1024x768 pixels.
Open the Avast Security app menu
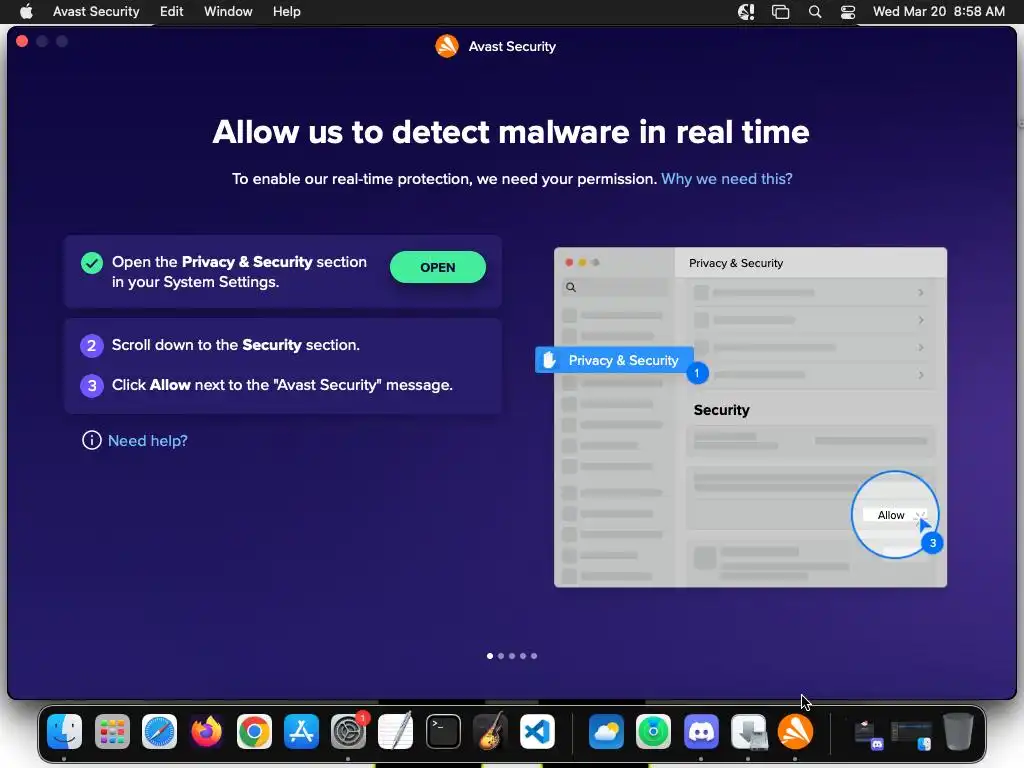pyautogui.click(x=96, y=11)
